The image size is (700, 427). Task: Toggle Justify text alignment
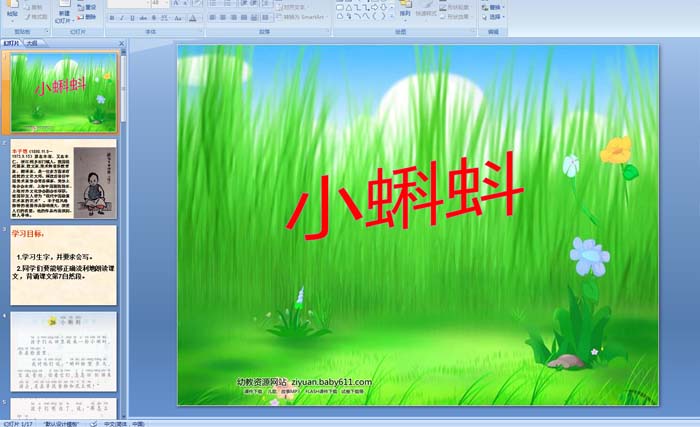click(244, 17)
